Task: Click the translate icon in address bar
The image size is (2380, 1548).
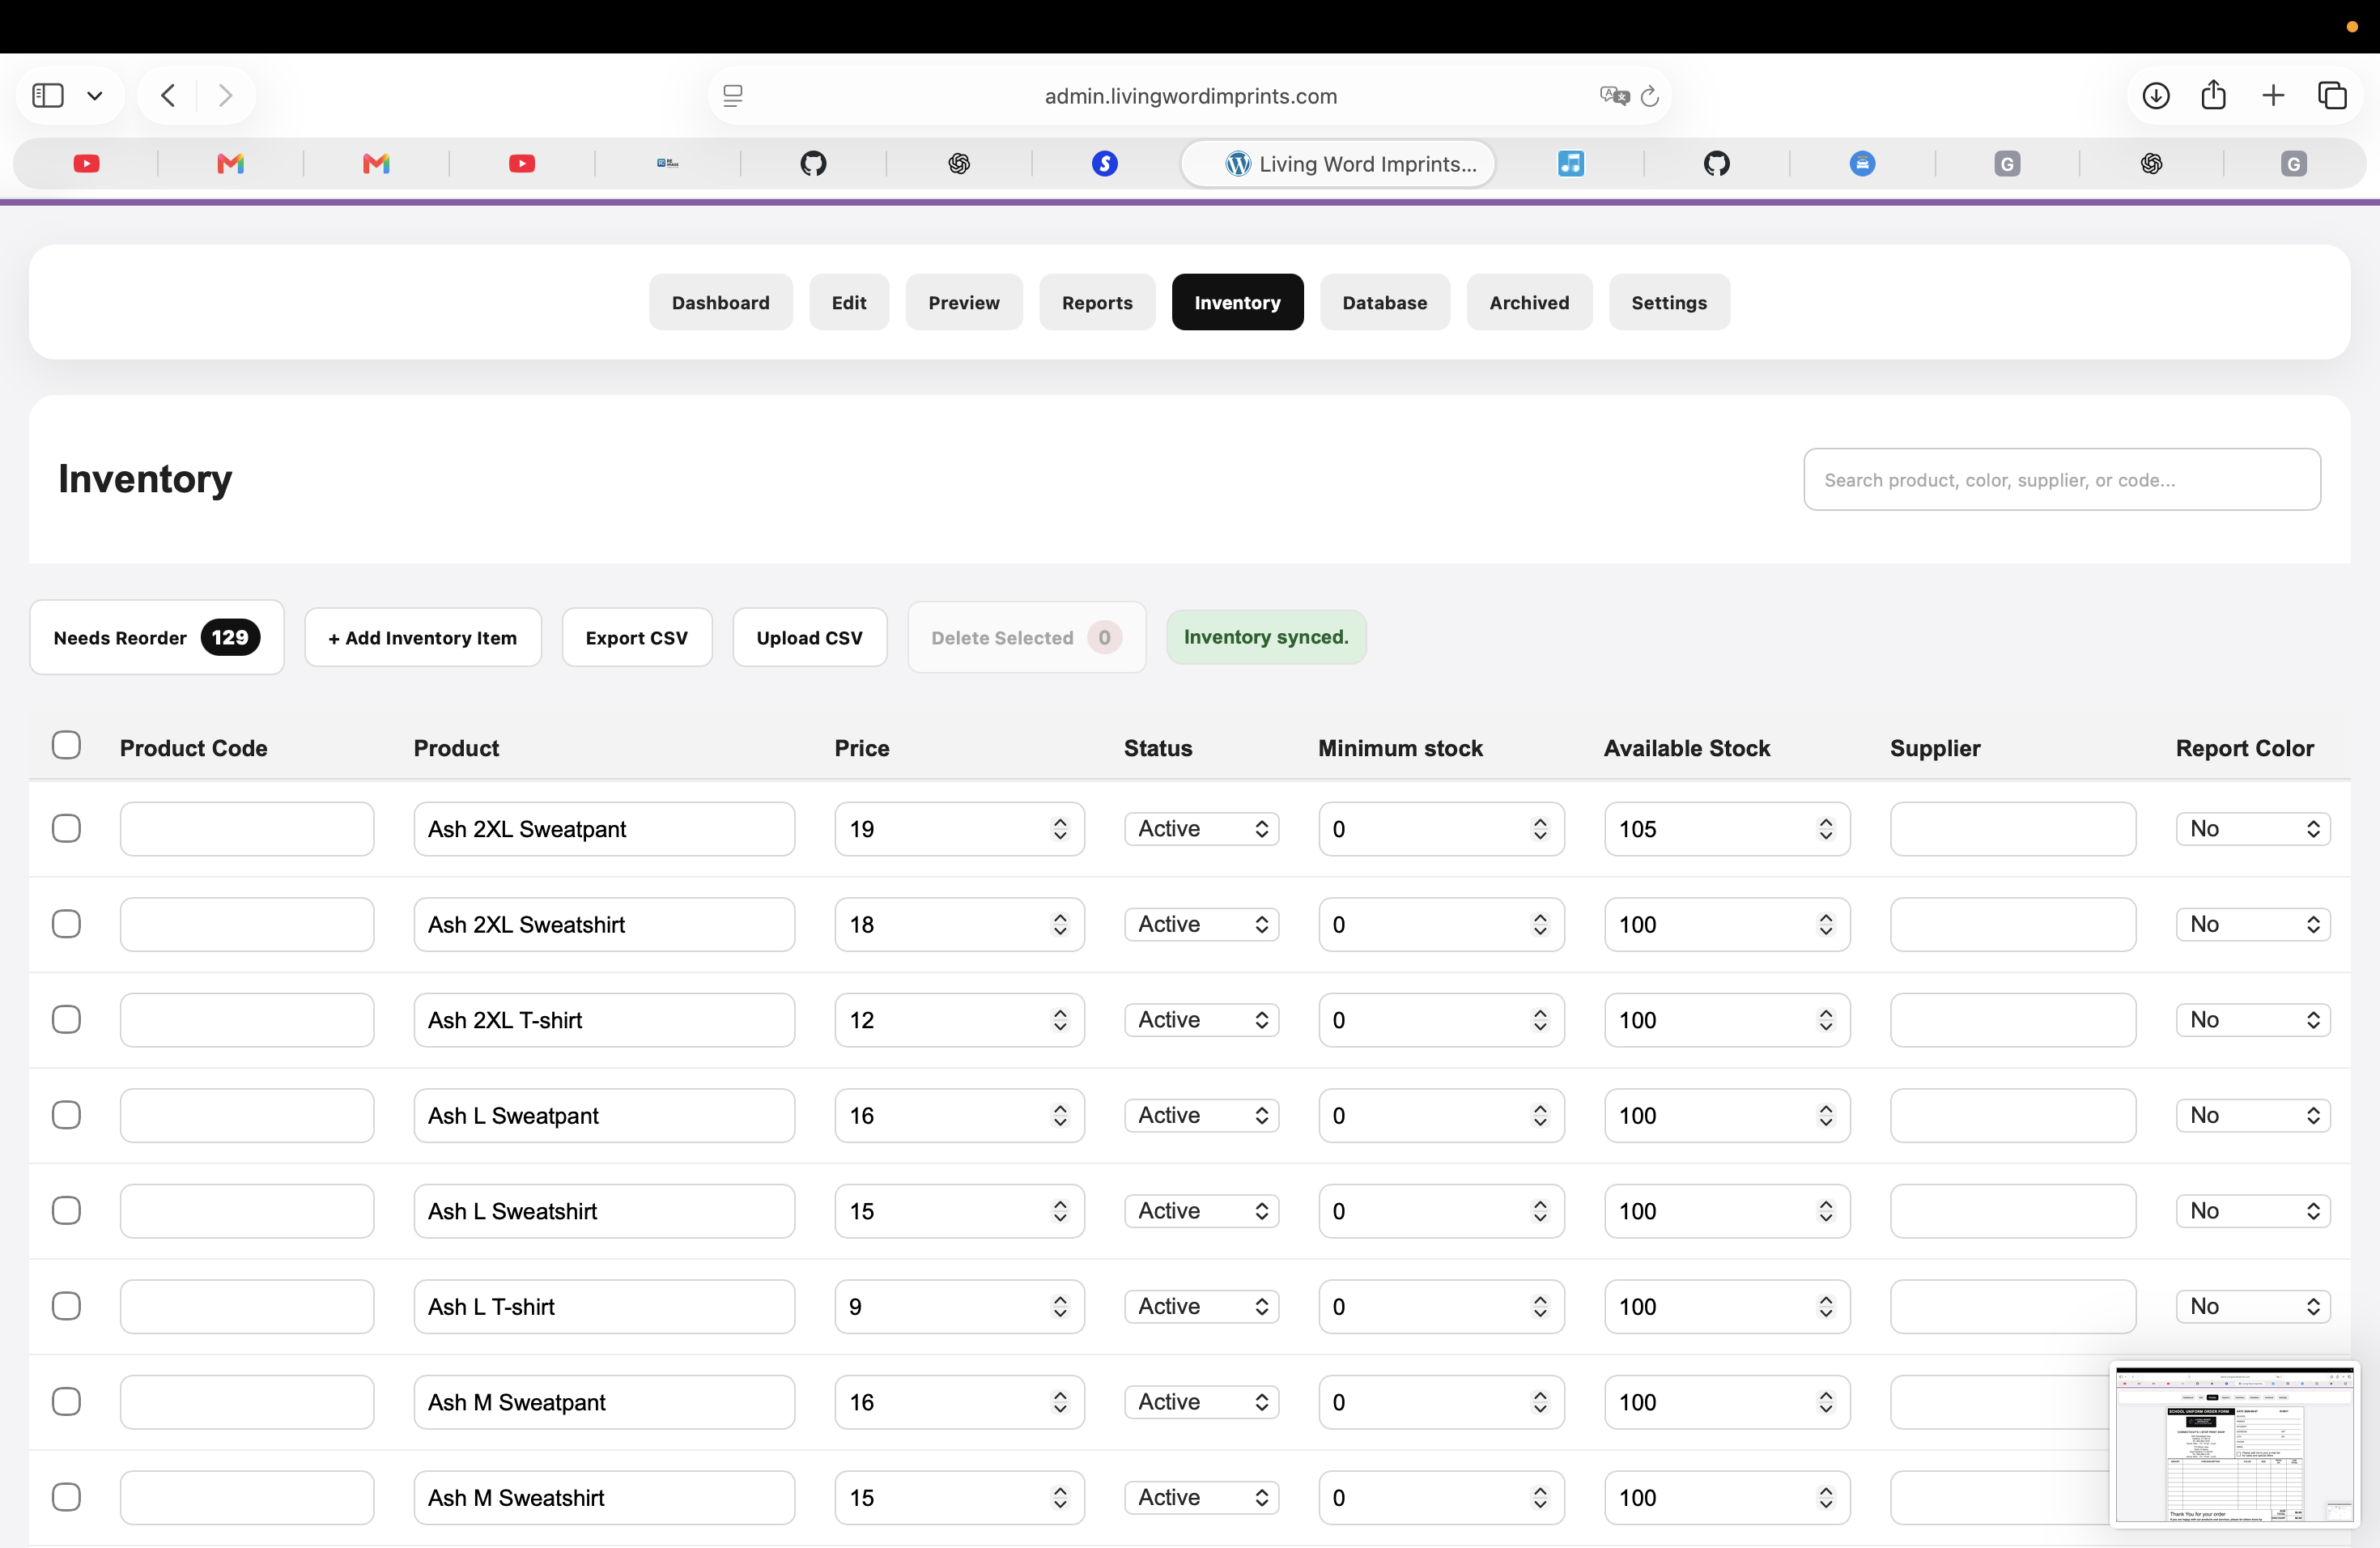Action: pos(1613,96)
